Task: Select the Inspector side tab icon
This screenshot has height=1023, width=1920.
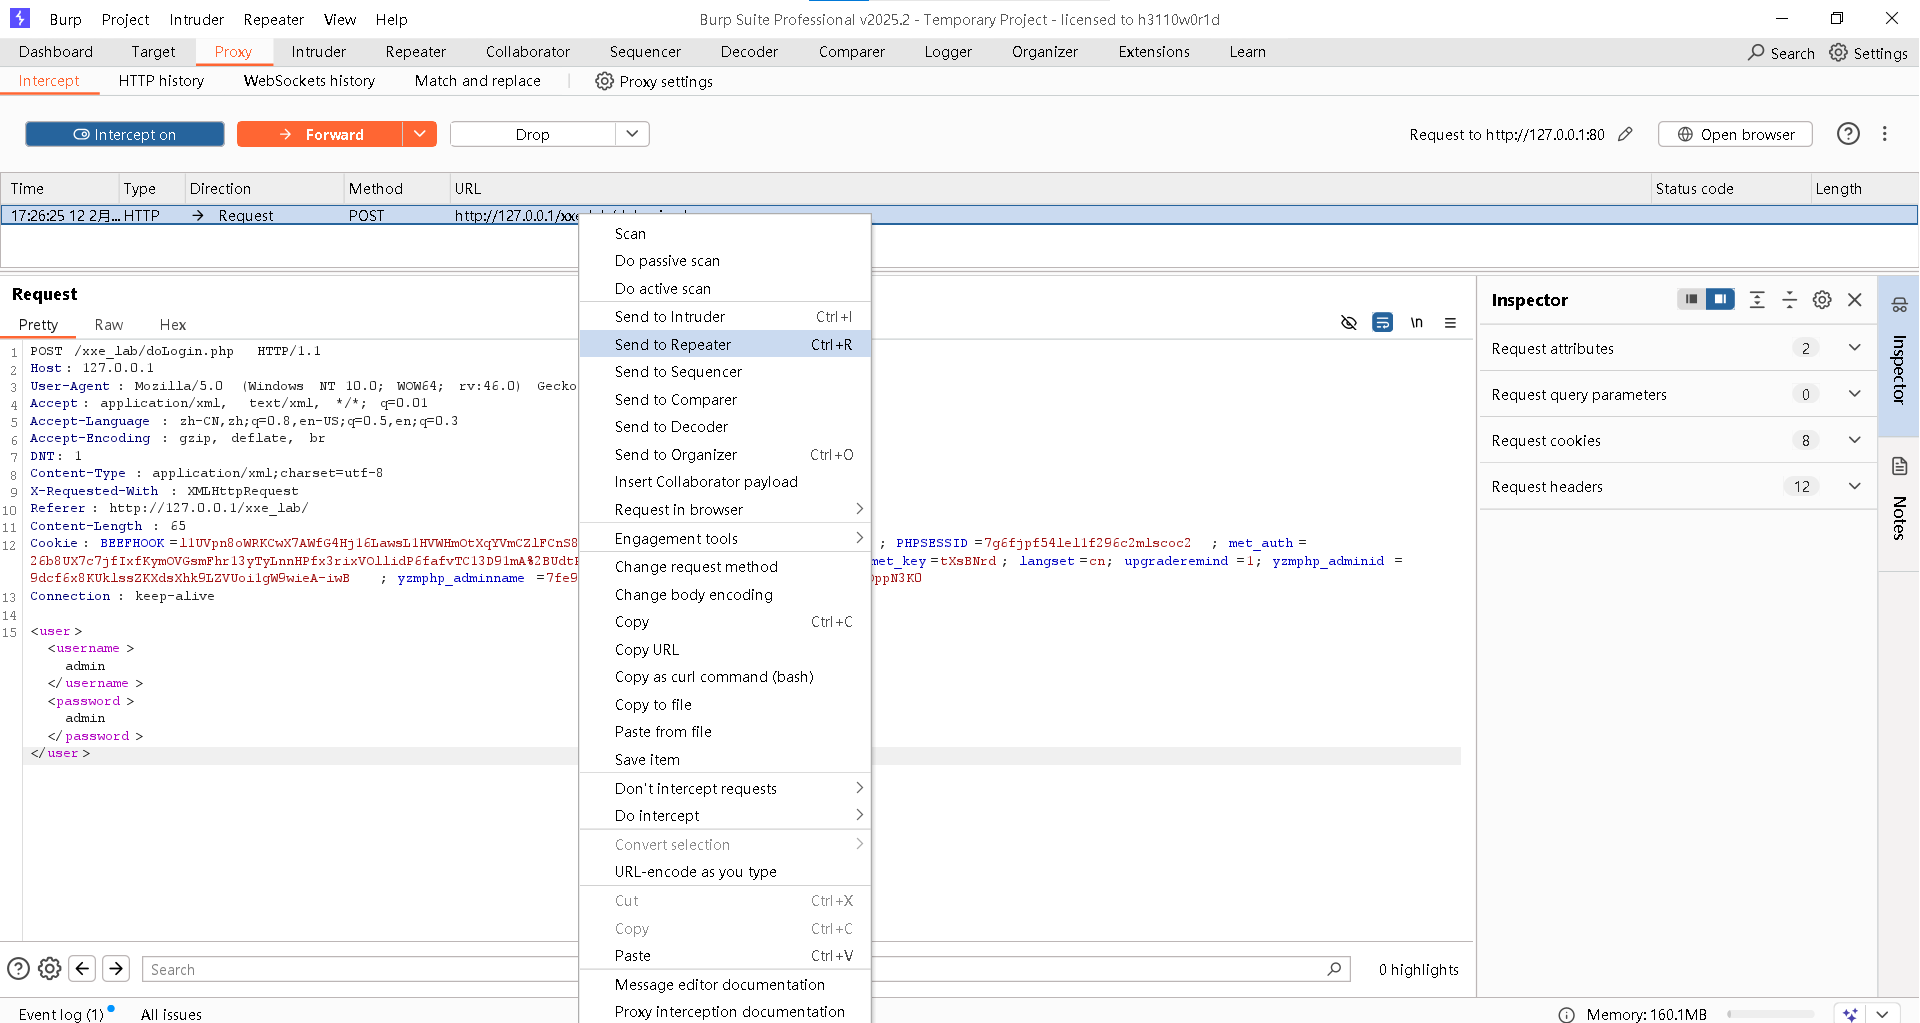Action: point(1899,304)
